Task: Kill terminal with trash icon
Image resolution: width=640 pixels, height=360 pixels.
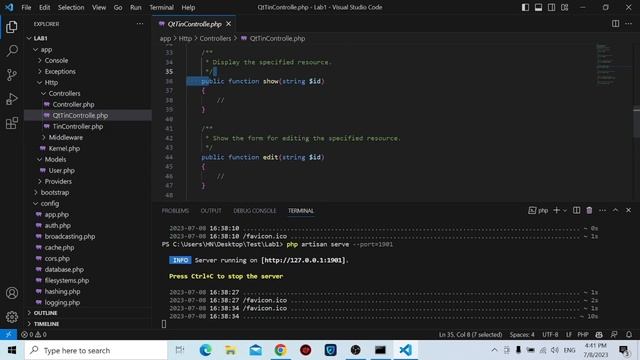Action: [589, 210]
